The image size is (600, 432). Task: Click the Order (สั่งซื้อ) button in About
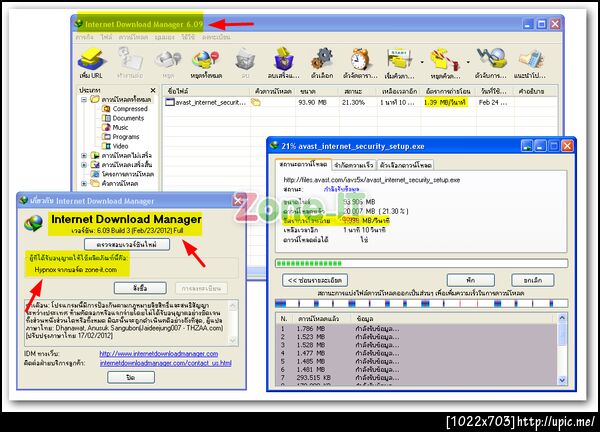pos(140,288)
